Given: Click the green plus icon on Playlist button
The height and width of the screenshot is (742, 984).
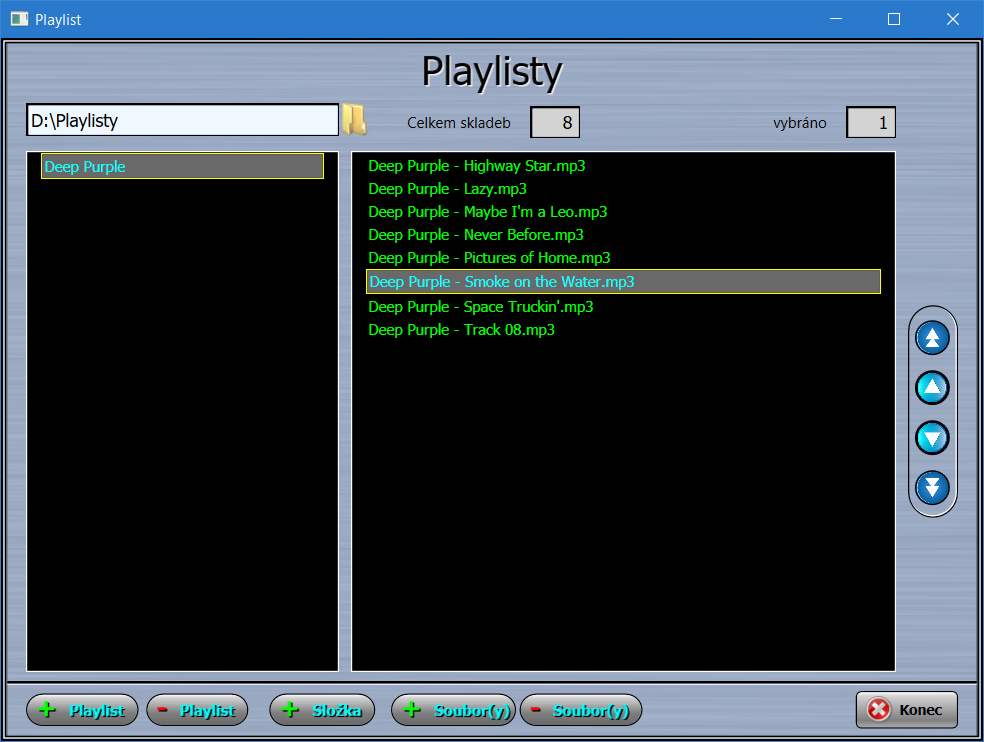Looking at the screenshot, I should [x=45, y=710].
